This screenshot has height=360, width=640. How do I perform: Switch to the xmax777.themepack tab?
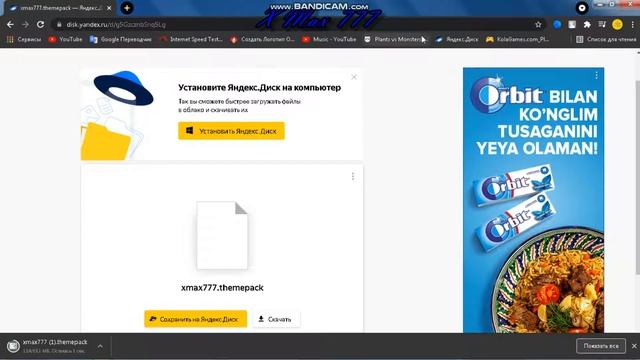[60, 8]
